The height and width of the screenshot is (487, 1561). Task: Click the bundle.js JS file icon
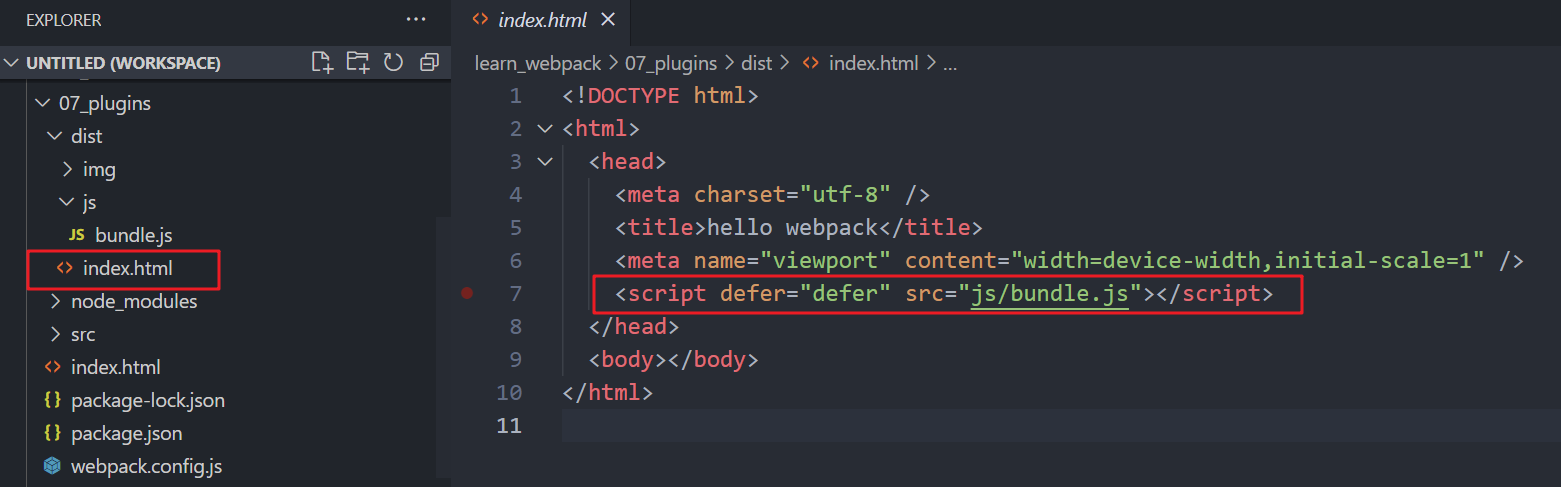pos(76,236)
